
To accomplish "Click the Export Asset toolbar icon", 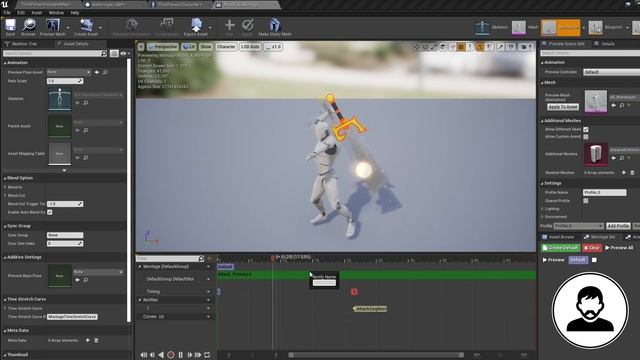I will (196, 25).
